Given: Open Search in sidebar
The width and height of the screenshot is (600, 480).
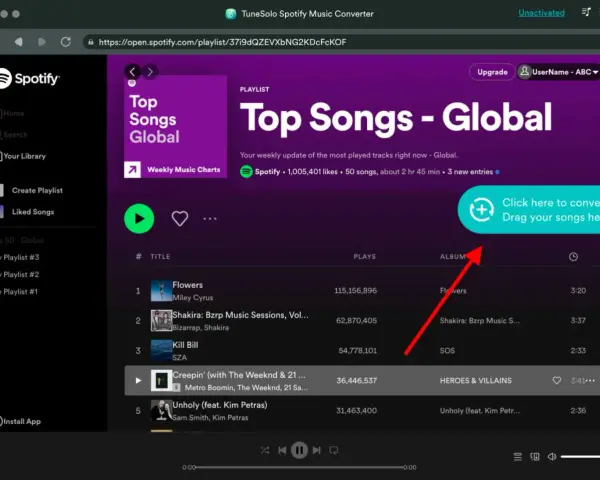Looking at the screenshot, I should click(14, 135).
